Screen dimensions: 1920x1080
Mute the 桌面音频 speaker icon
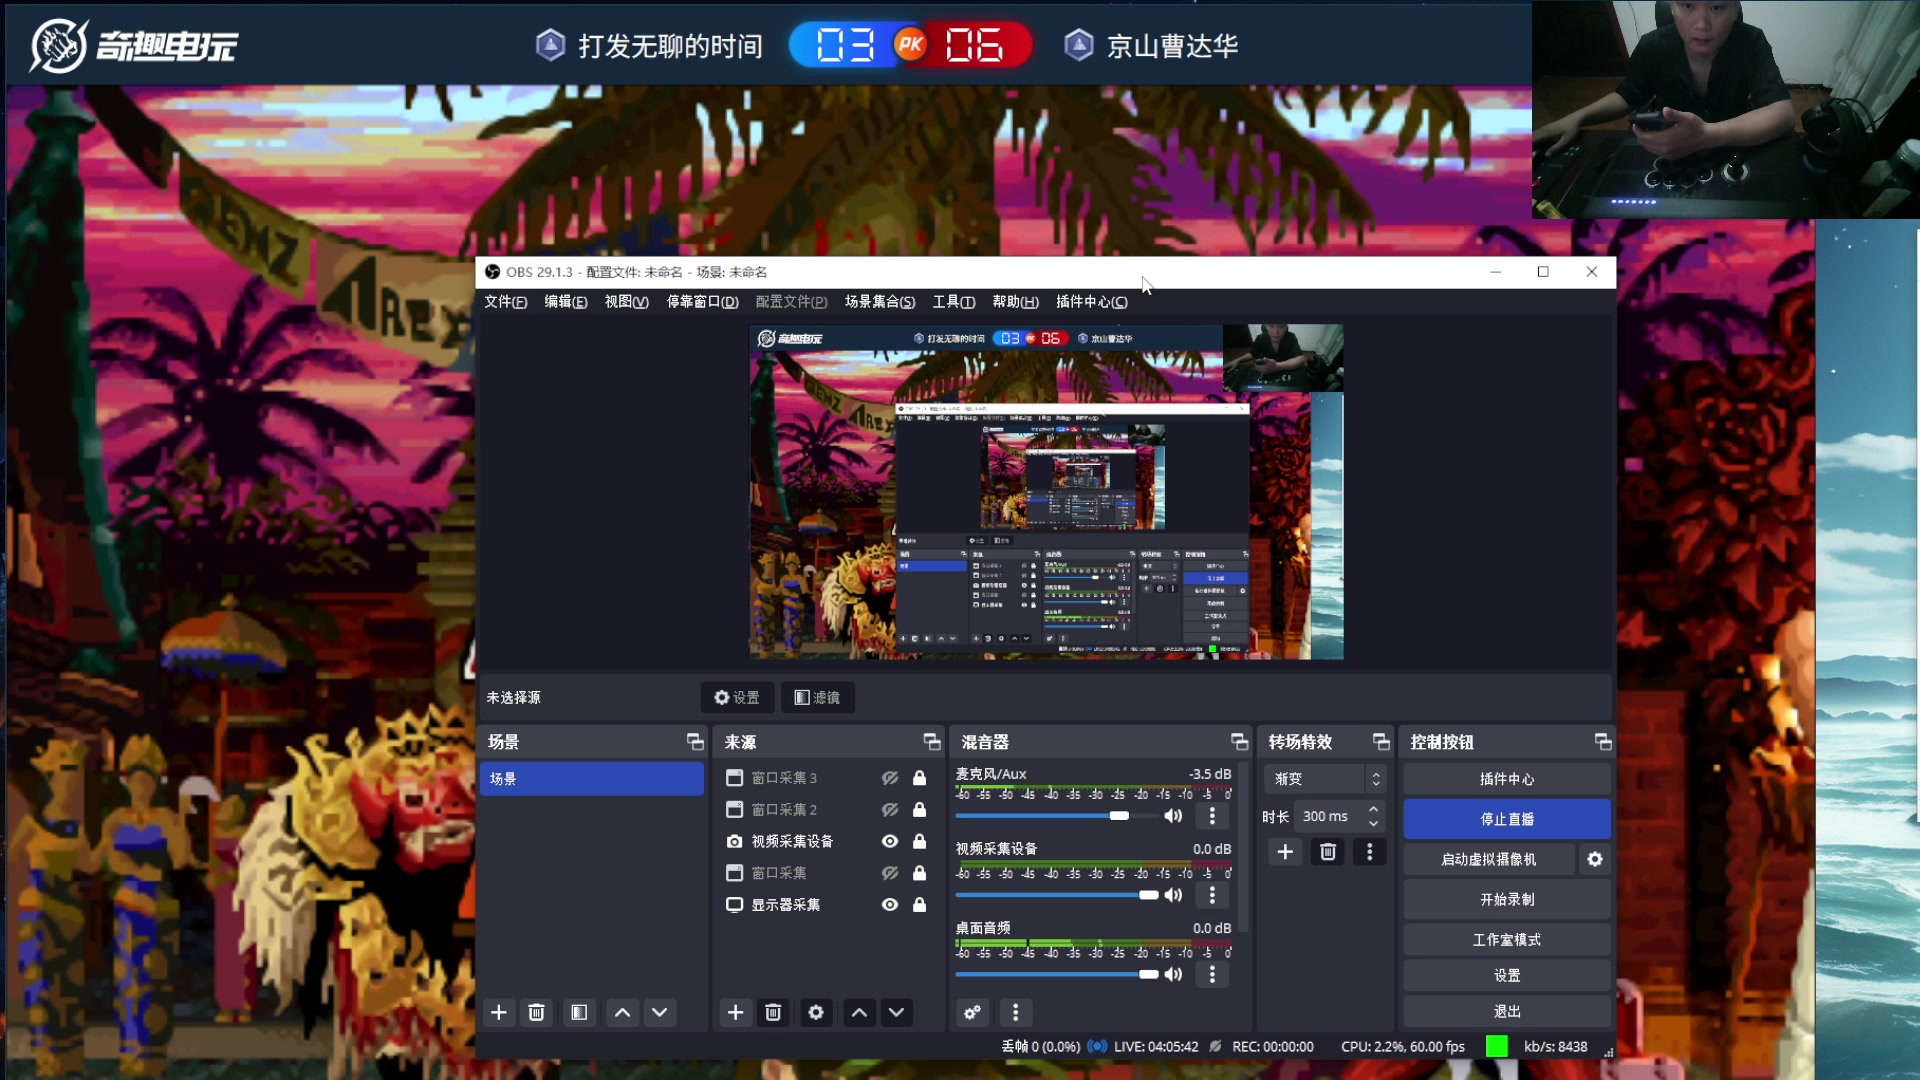[1174, 974]
